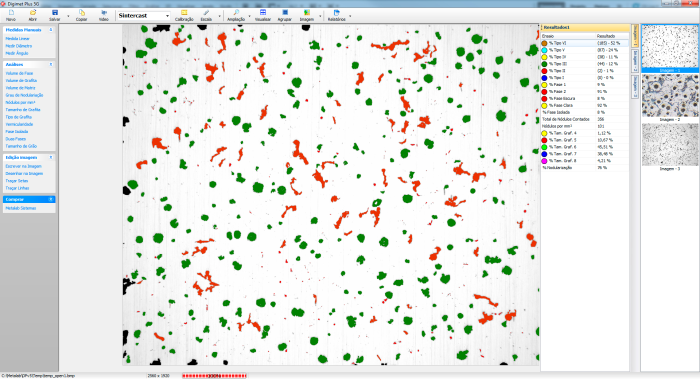Switch to the Imagem - 2 vertical tab
This screenshot has height=379, width=700.
pyautogui.click(x=635, y=61)
